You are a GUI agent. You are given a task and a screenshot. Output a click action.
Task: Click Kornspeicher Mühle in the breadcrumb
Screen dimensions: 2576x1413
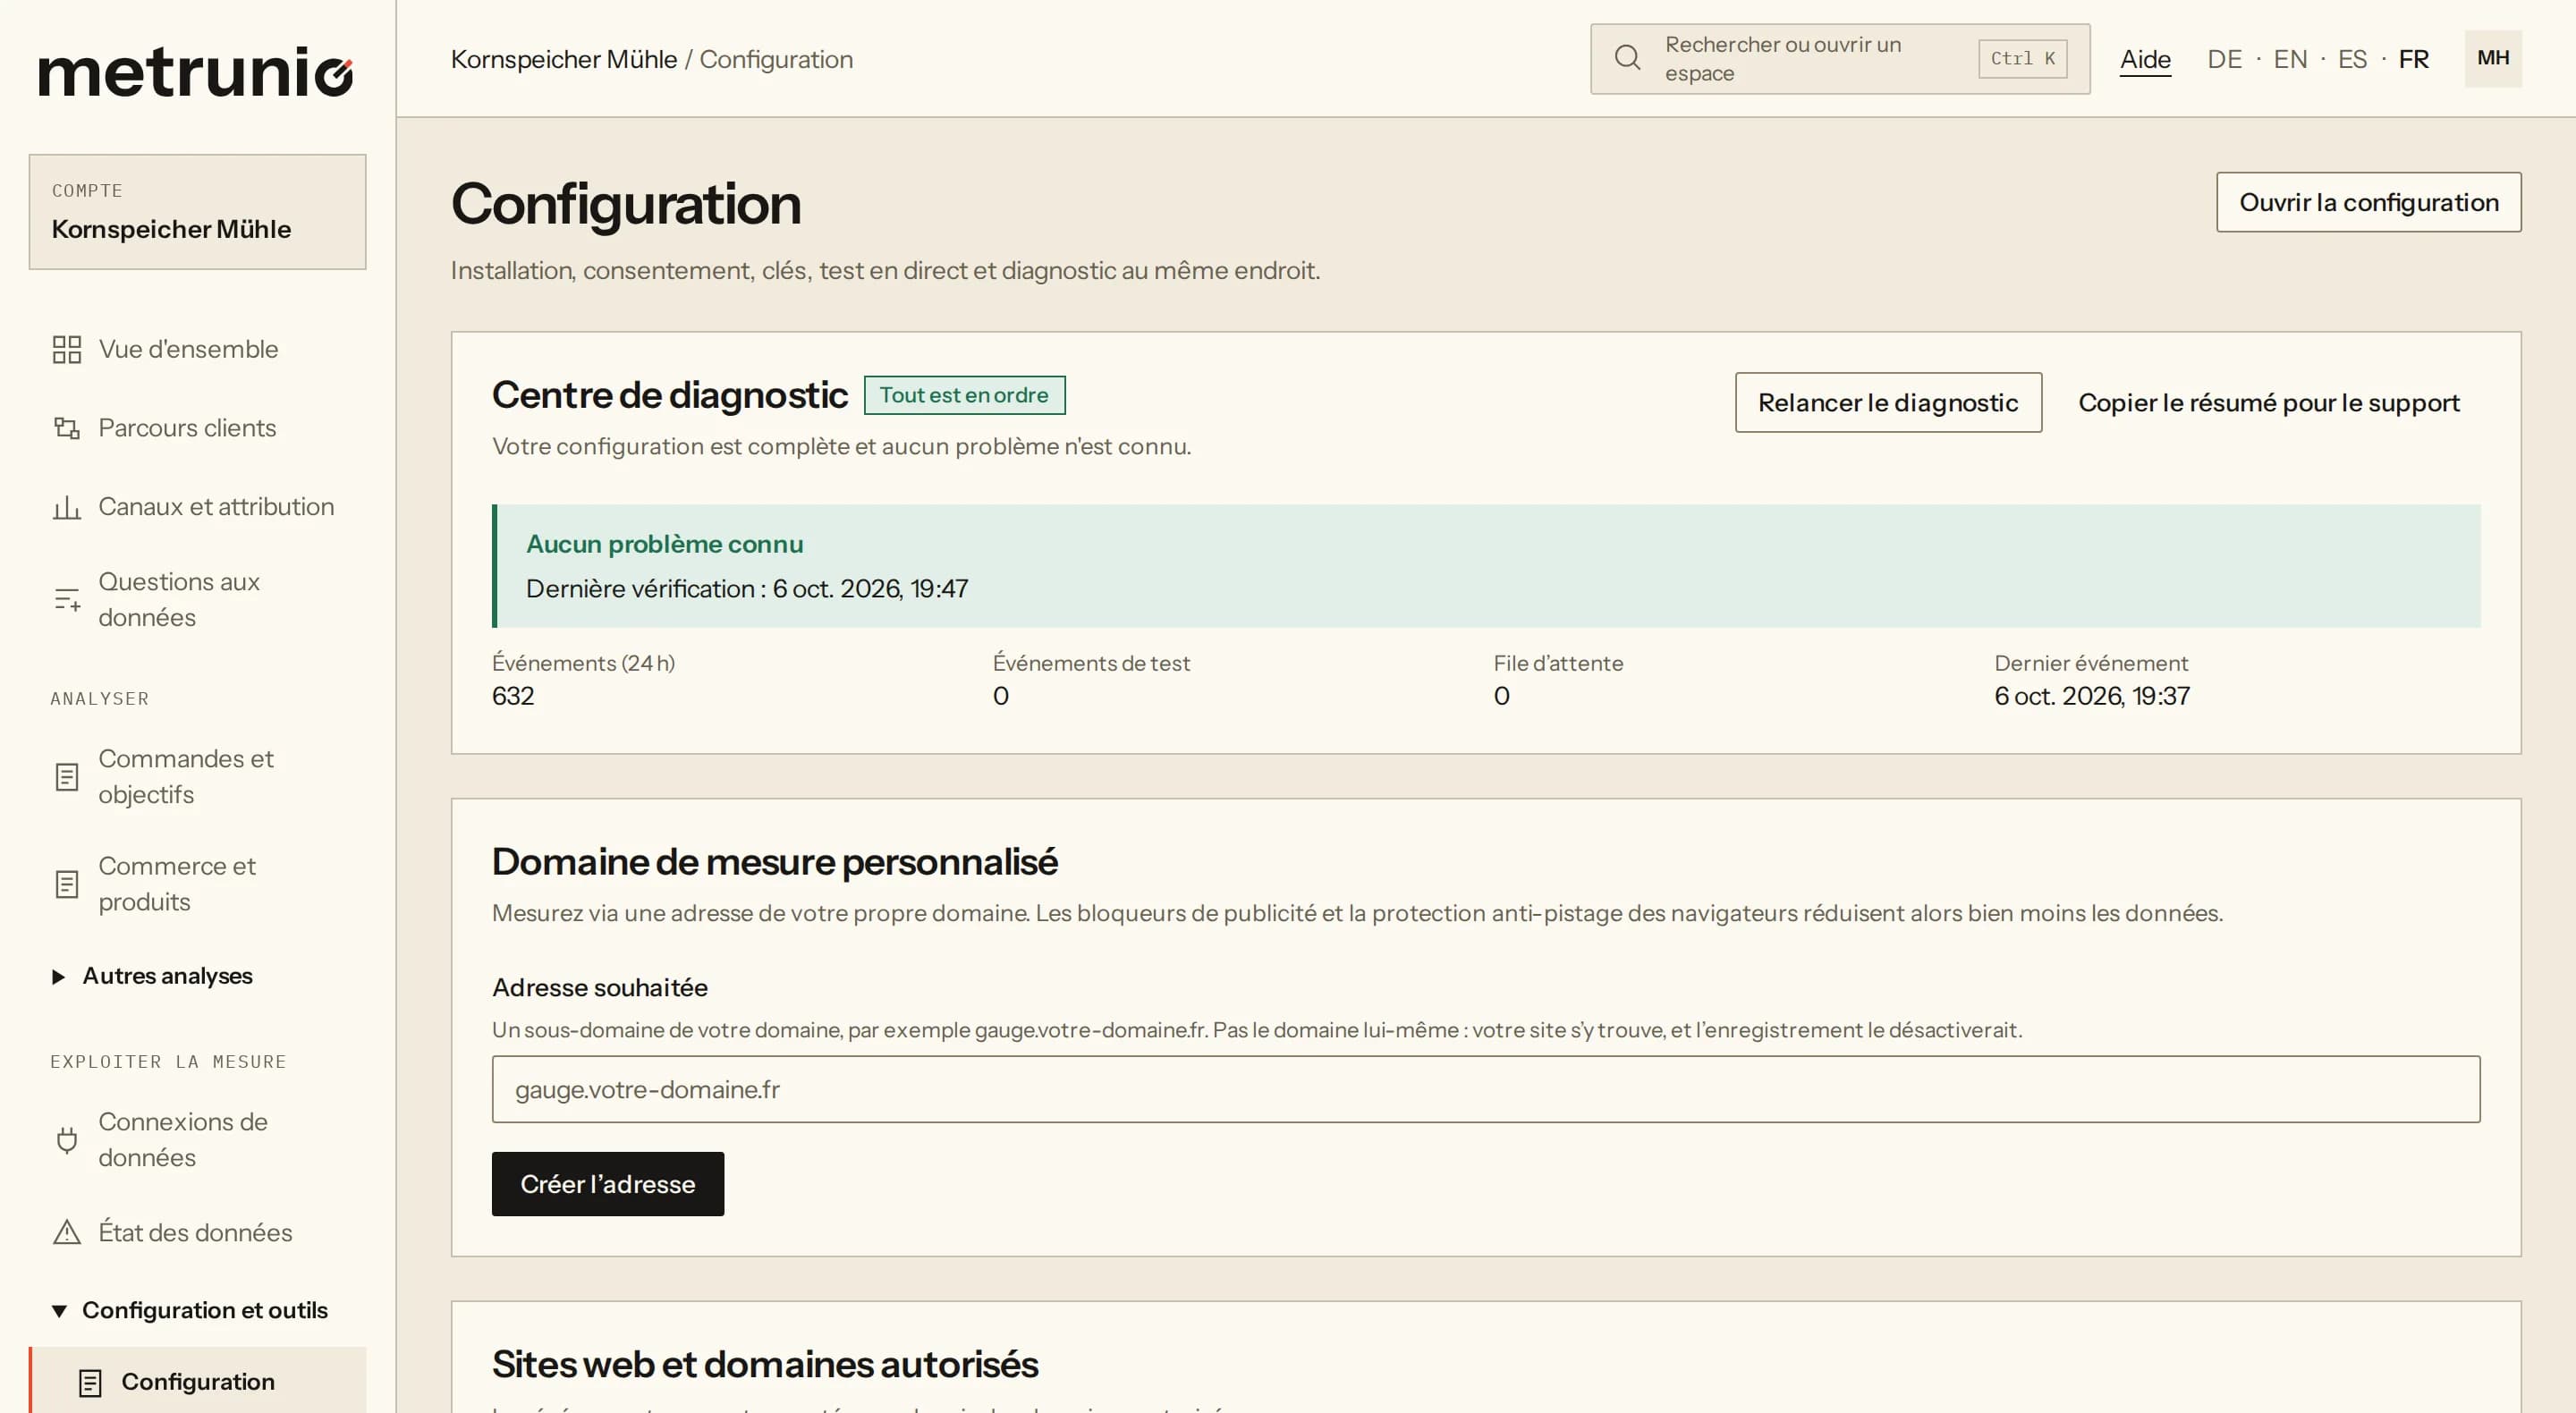point(564,59)
